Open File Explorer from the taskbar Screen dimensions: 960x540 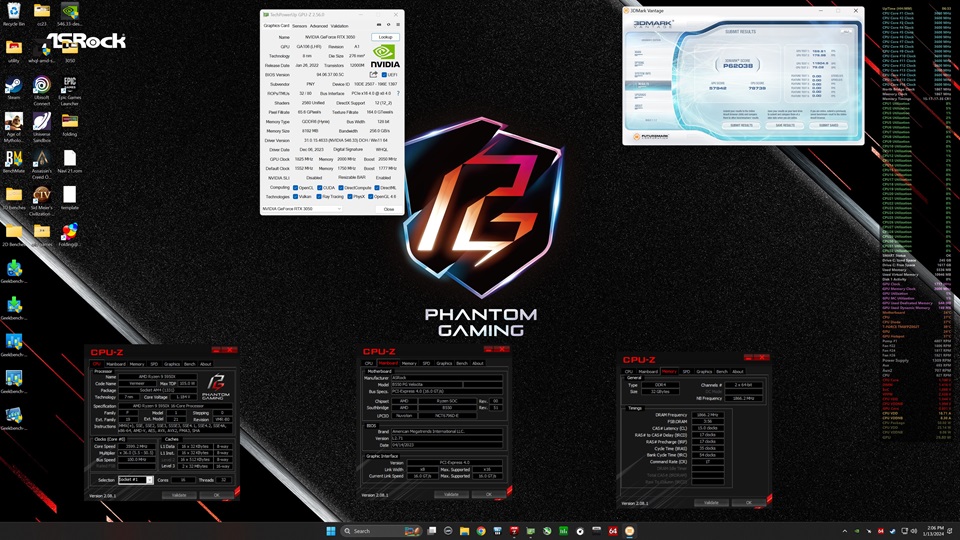[464, 531]
